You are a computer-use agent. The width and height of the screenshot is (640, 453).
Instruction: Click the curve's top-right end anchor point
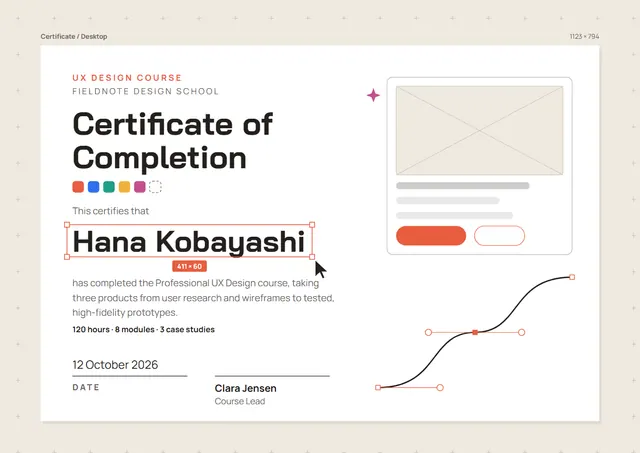click(x=572, y=277)
